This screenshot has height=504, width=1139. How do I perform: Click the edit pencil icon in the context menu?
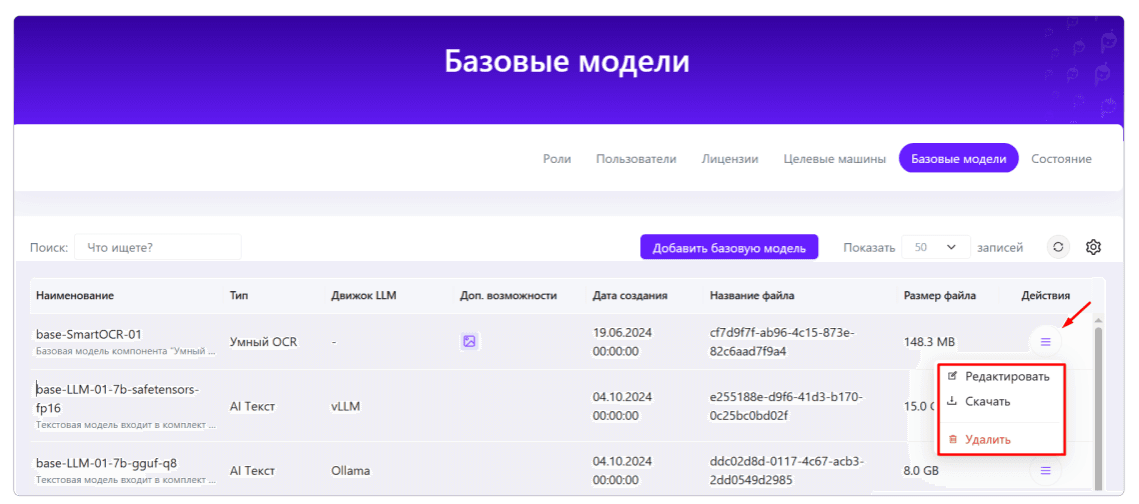[x=952, y=376]
